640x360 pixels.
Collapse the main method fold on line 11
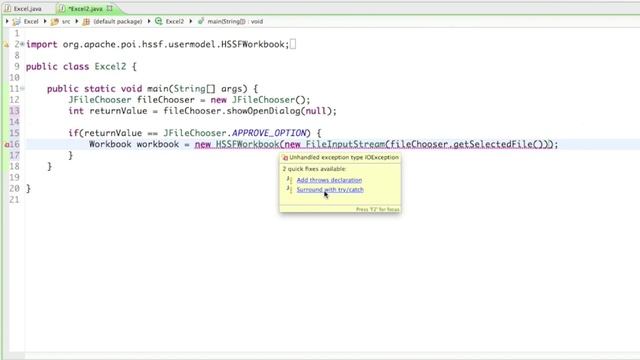22,89
